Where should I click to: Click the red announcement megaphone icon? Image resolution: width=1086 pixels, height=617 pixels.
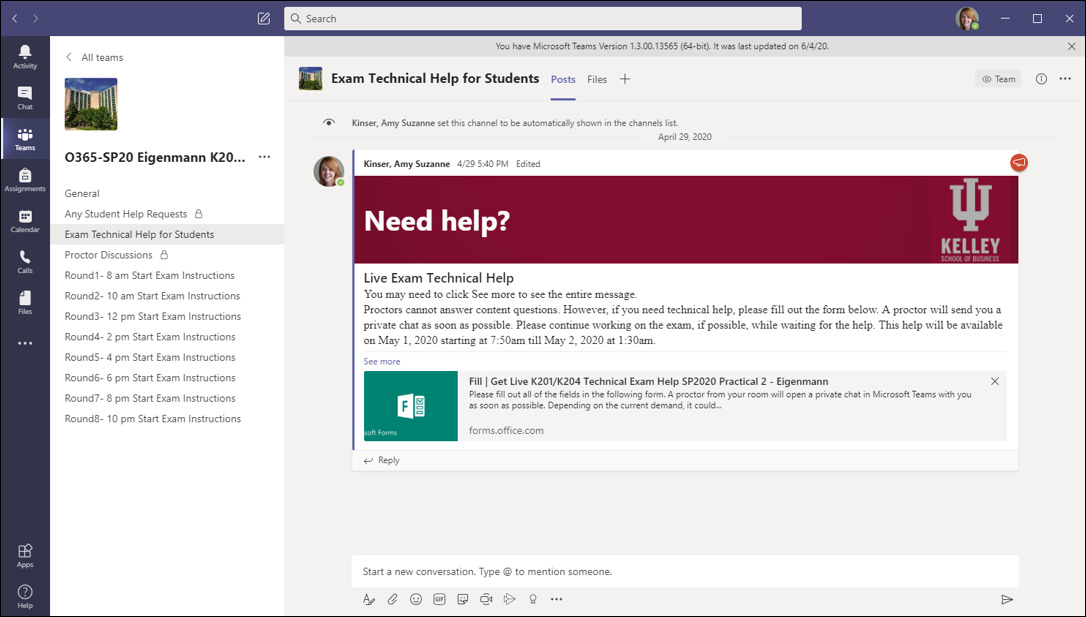(1019, 163)
